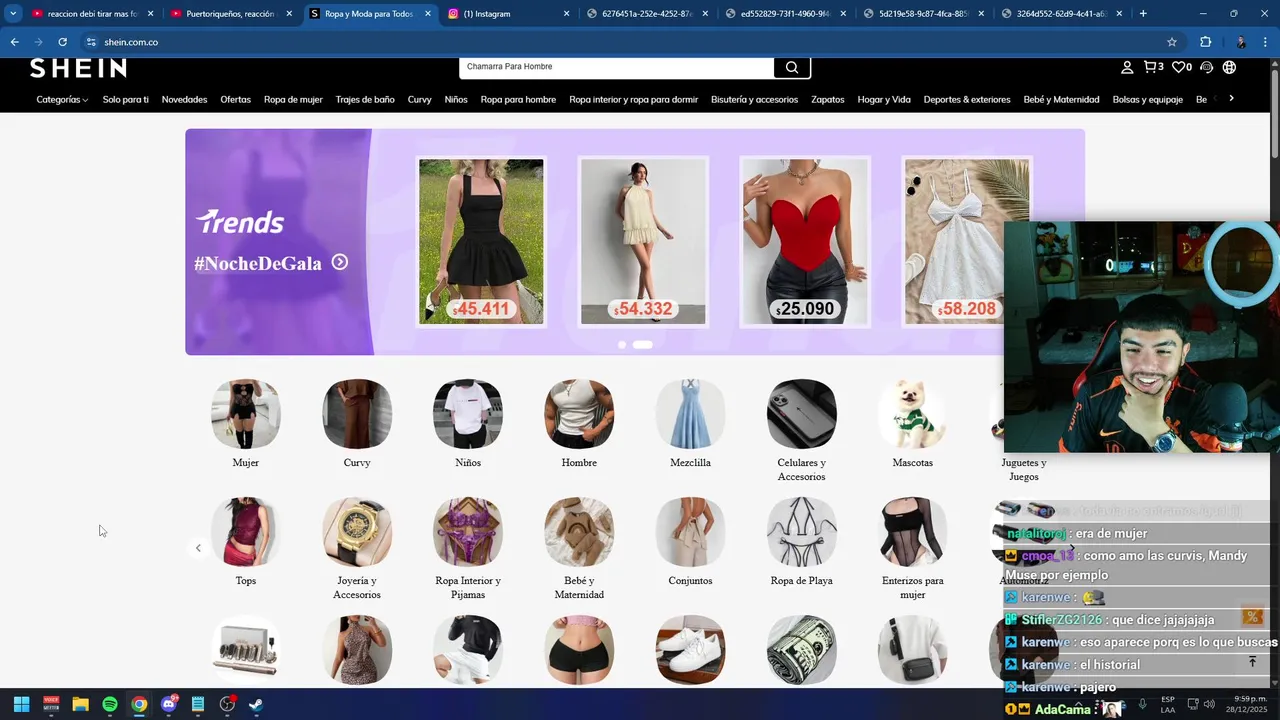Open the Ropa de Playa category
1280x720 pixels.
click(x=802, y=532)
